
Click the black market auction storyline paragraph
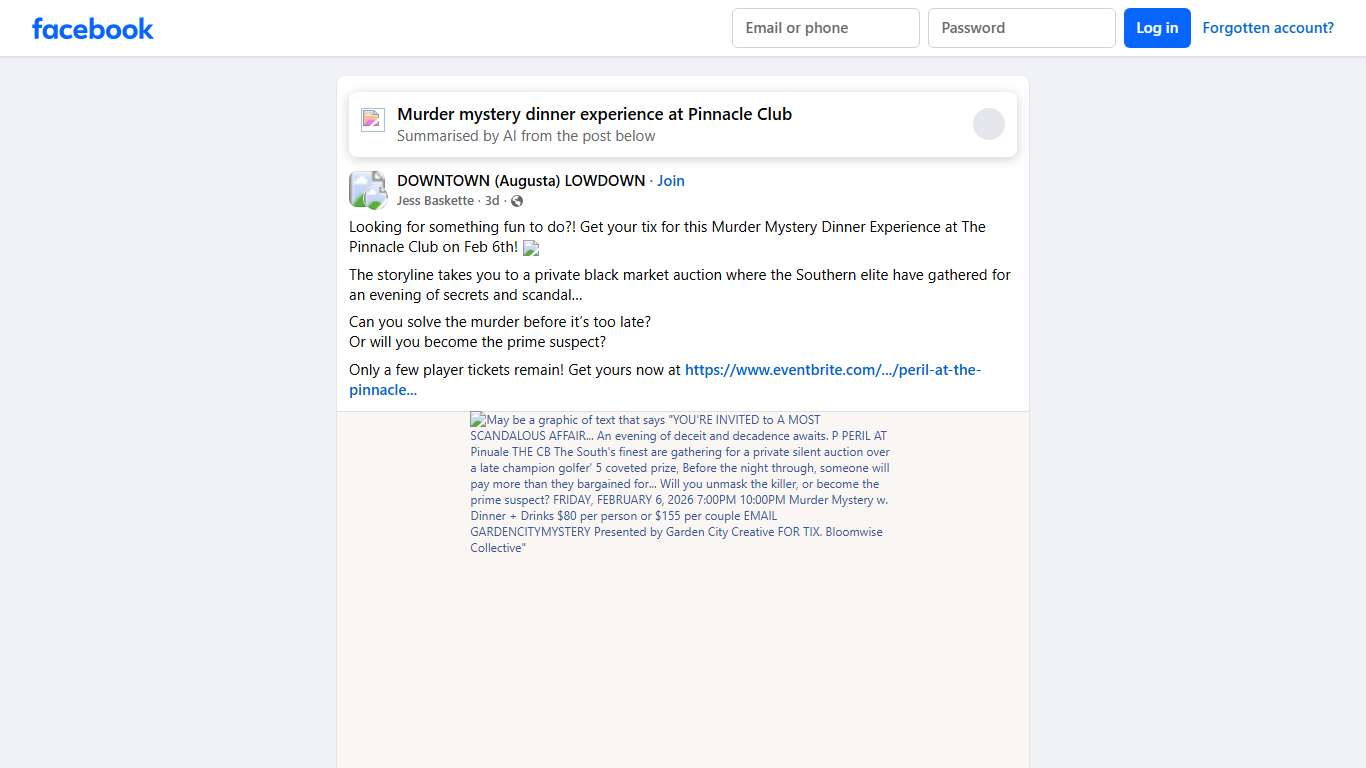[x=680, y=285]
